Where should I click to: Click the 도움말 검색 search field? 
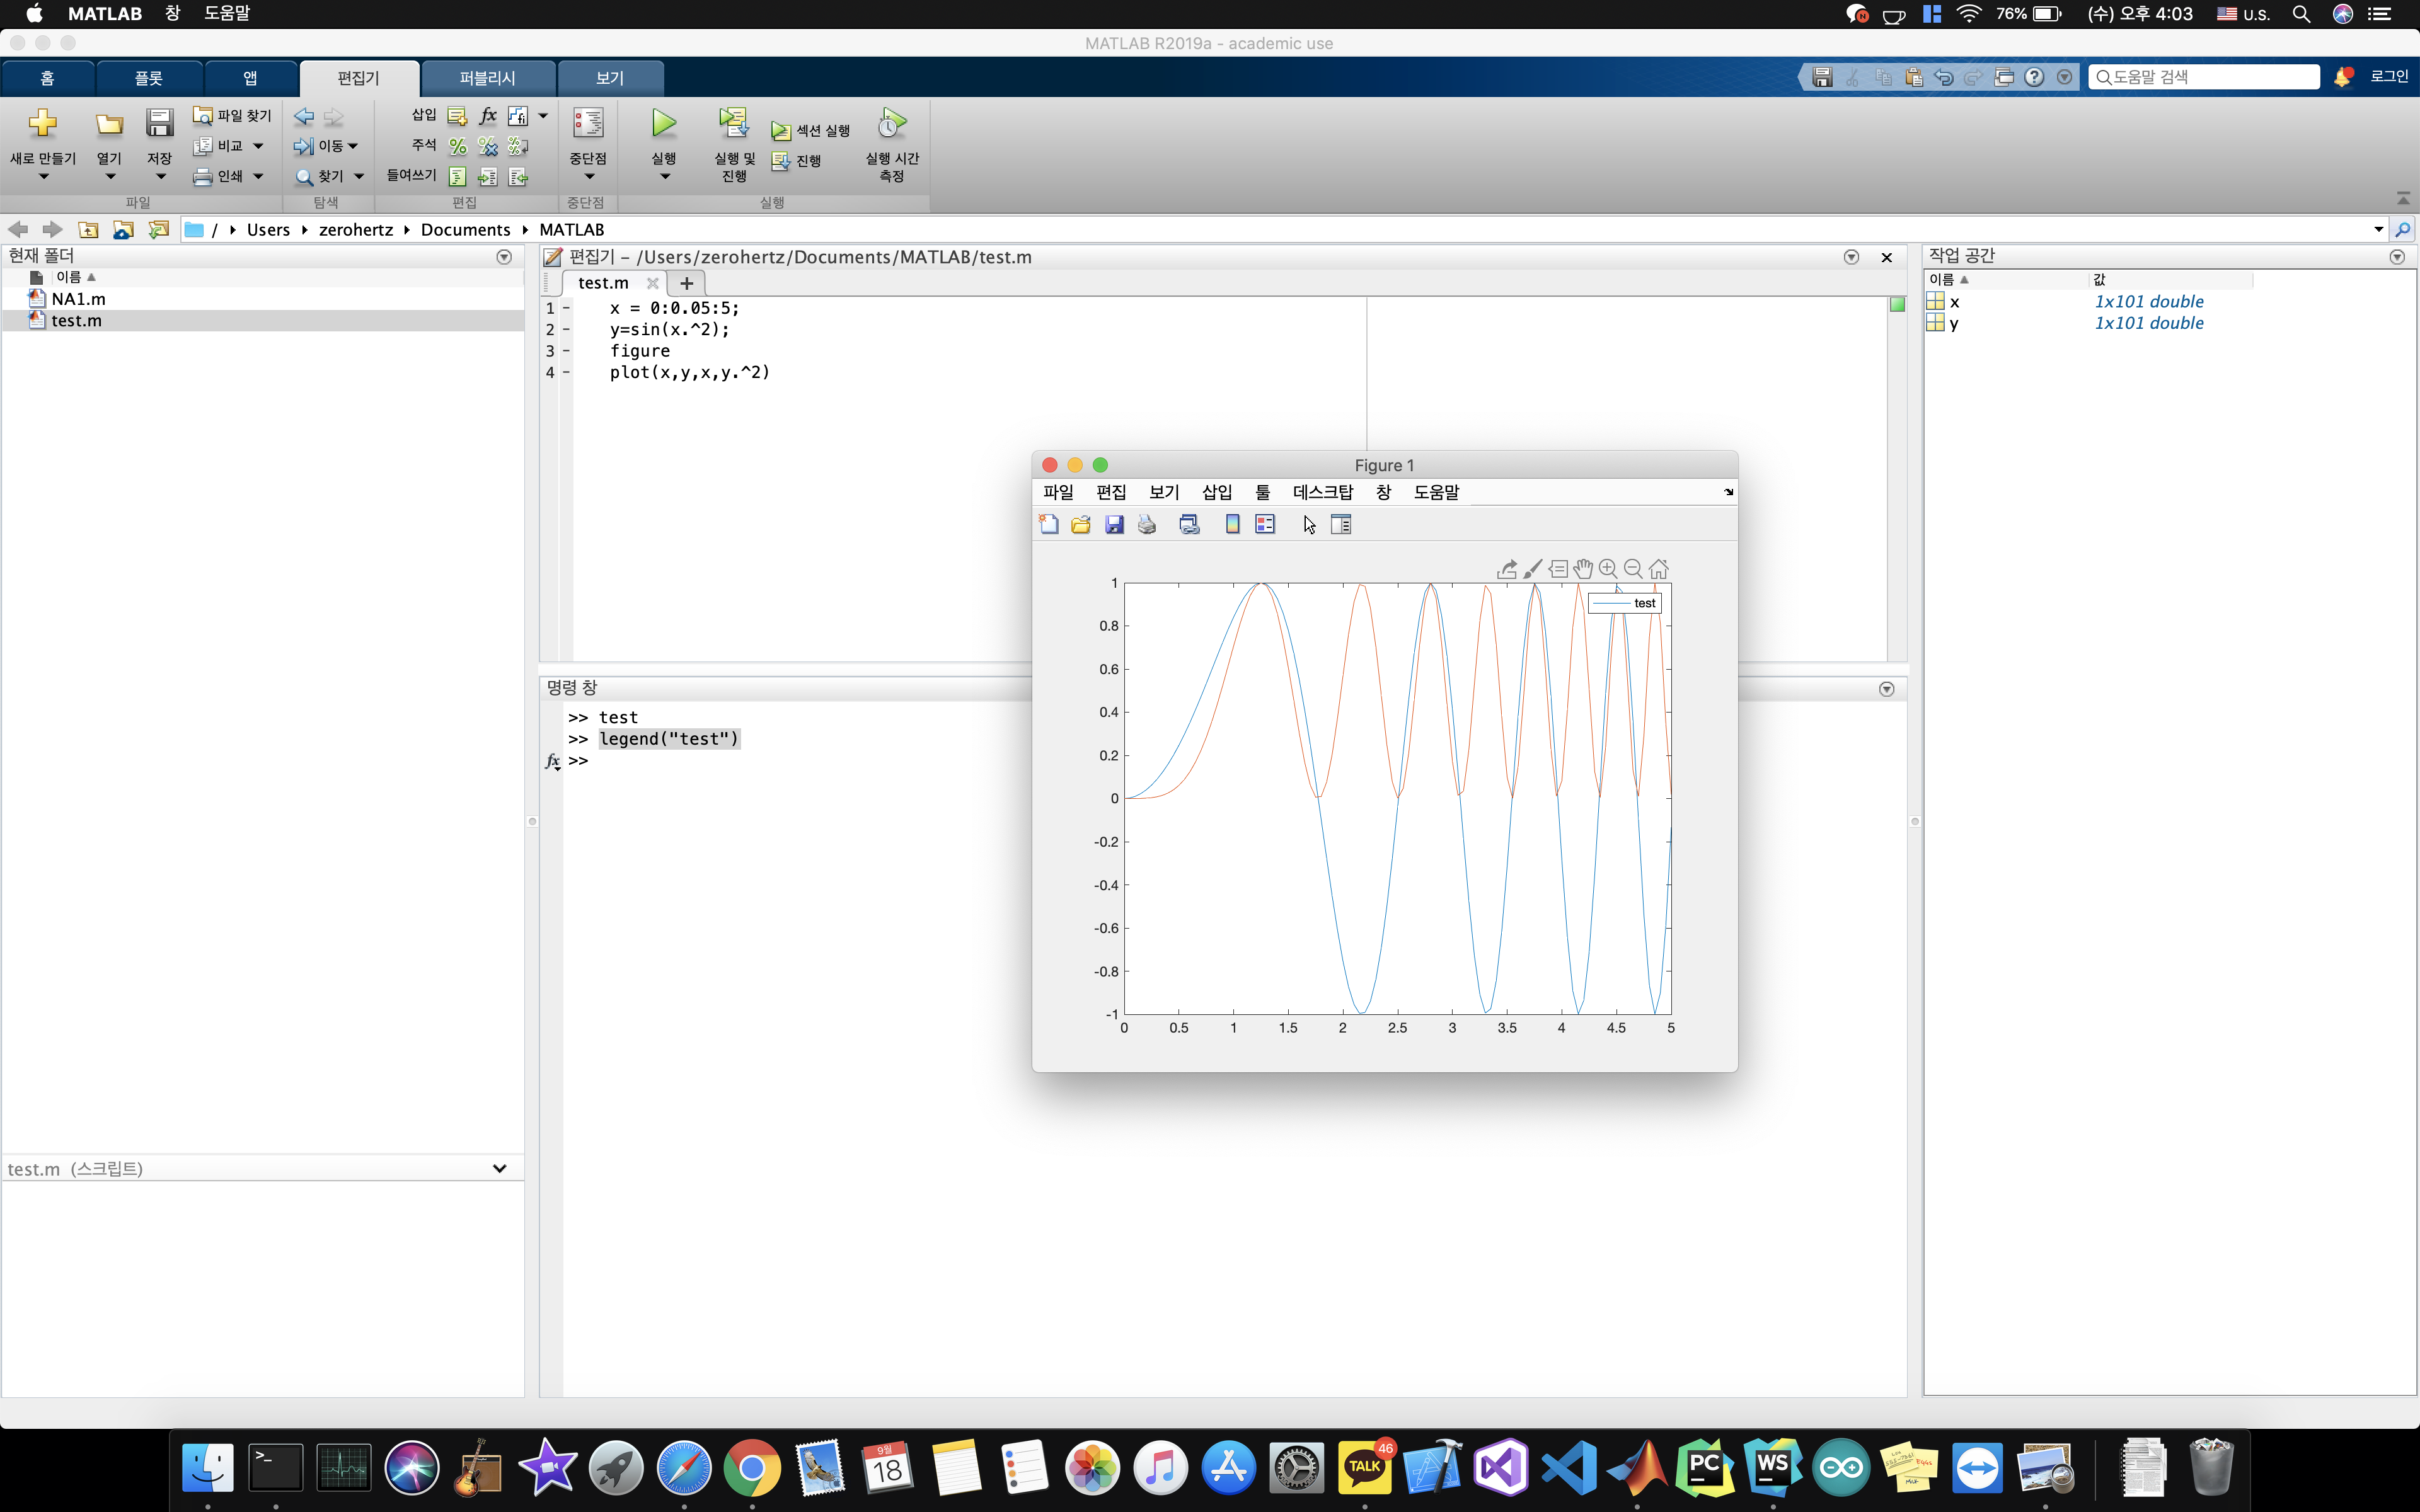click(x=2204, y=77)
